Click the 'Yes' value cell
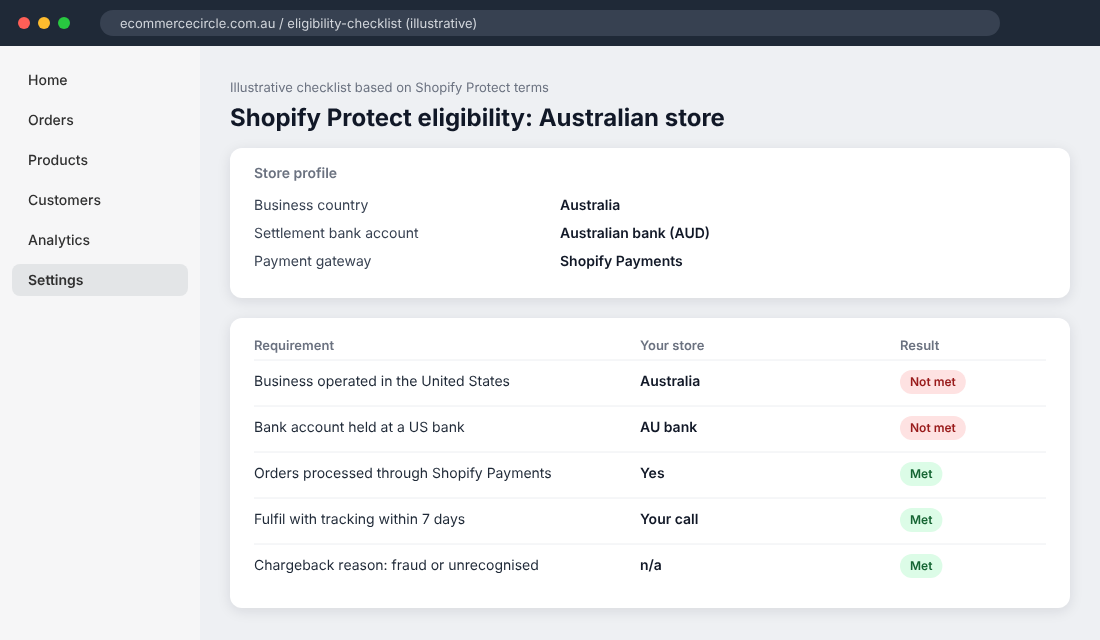This screenshot has height=640, width=1100. pyautogui.click(x=652, y=473)
